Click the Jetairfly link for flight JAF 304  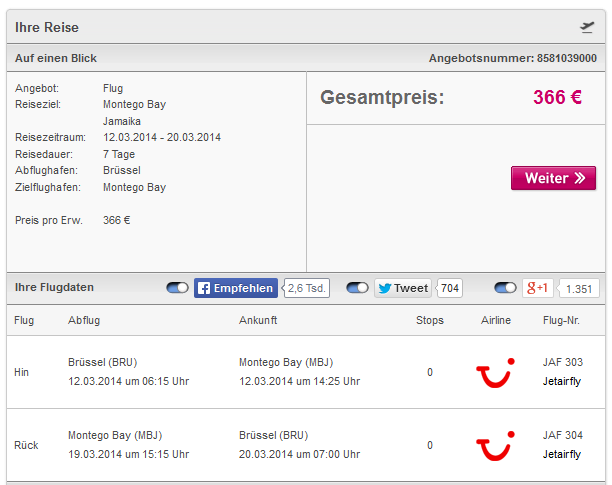point(562,454)
